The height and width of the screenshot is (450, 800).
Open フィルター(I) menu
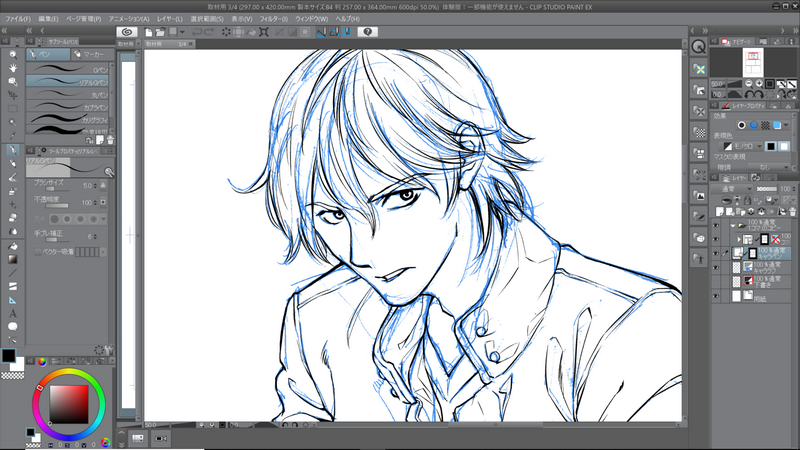(x=273, y=19)
